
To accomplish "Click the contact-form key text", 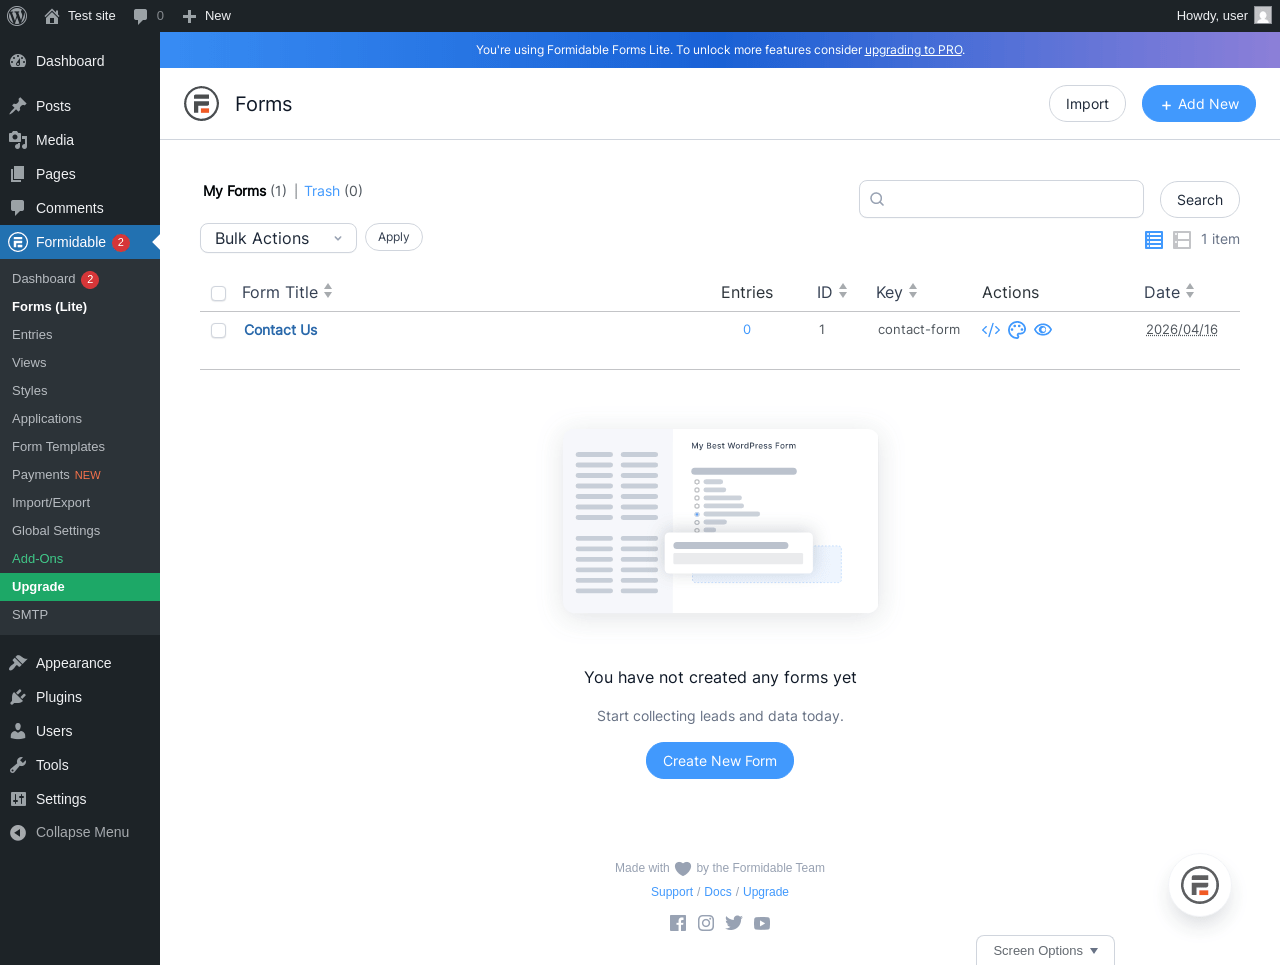I will click(919, 330).
